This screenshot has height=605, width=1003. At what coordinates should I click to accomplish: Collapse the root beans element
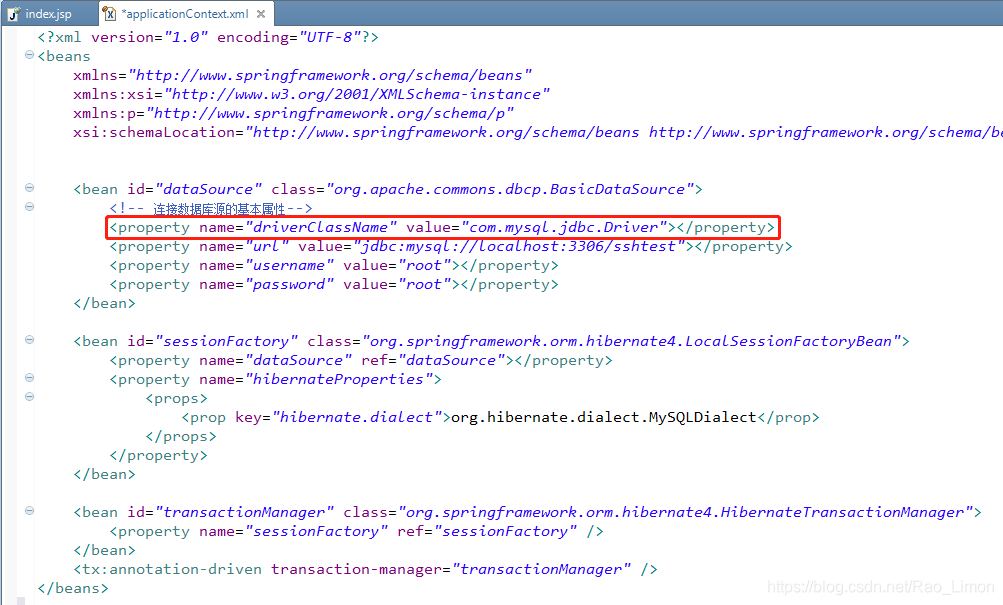(29, 55)
